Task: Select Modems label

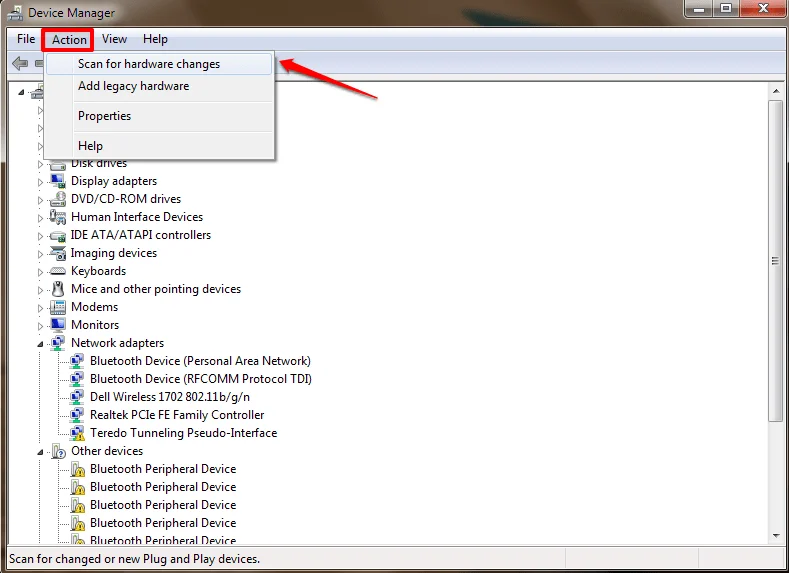Action: tap(95, 307)
